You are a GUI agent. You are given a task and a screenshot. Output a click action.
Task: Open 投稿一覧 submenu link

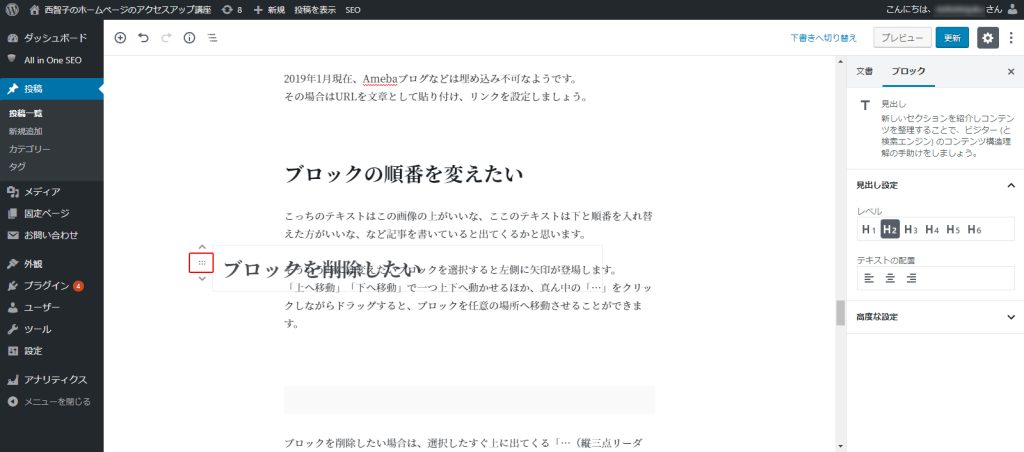point(25,113)
